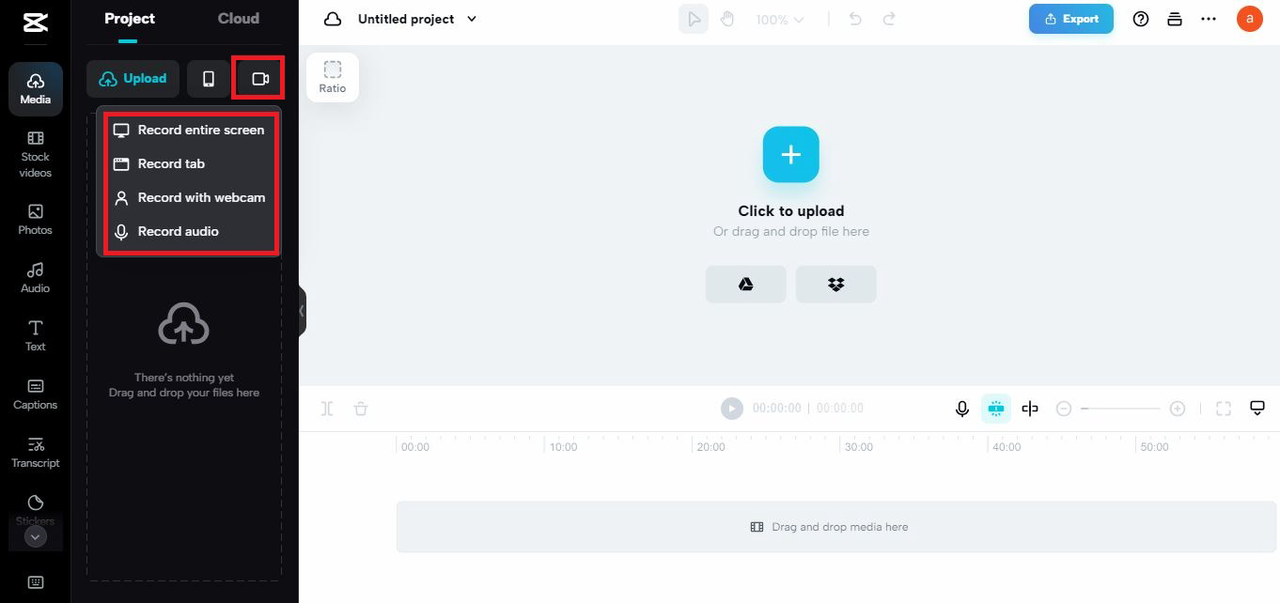Image resolution: width=1280 pixels, height=603 pixels.
Task: Toggle fullscreen preview mode
Action: click(x=1223, y=408)
